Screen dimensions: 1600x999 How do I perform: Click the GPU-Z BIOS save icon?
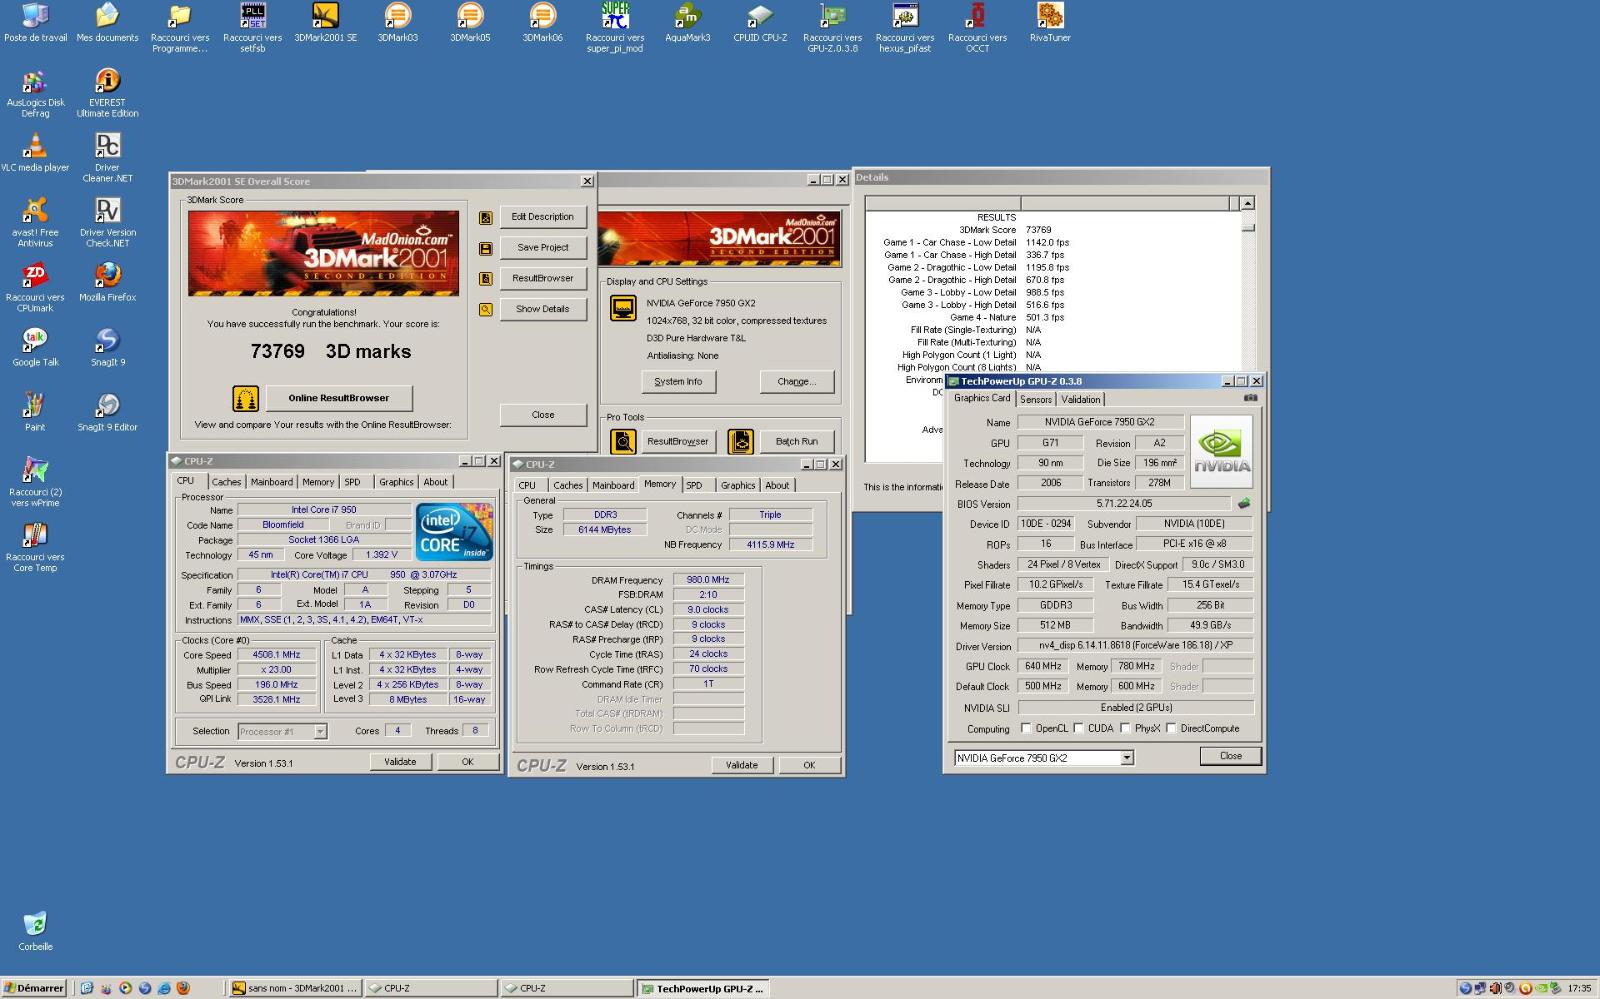pos(1244,503)
